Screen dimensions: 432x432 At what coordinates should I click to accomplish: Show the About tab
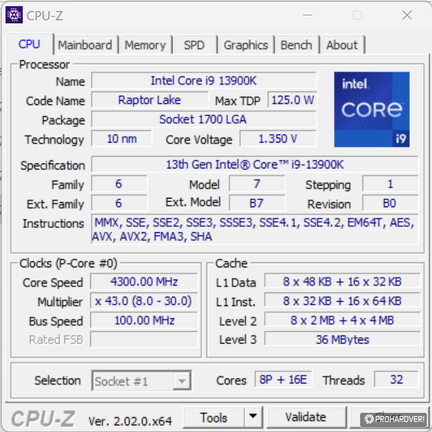342,45
